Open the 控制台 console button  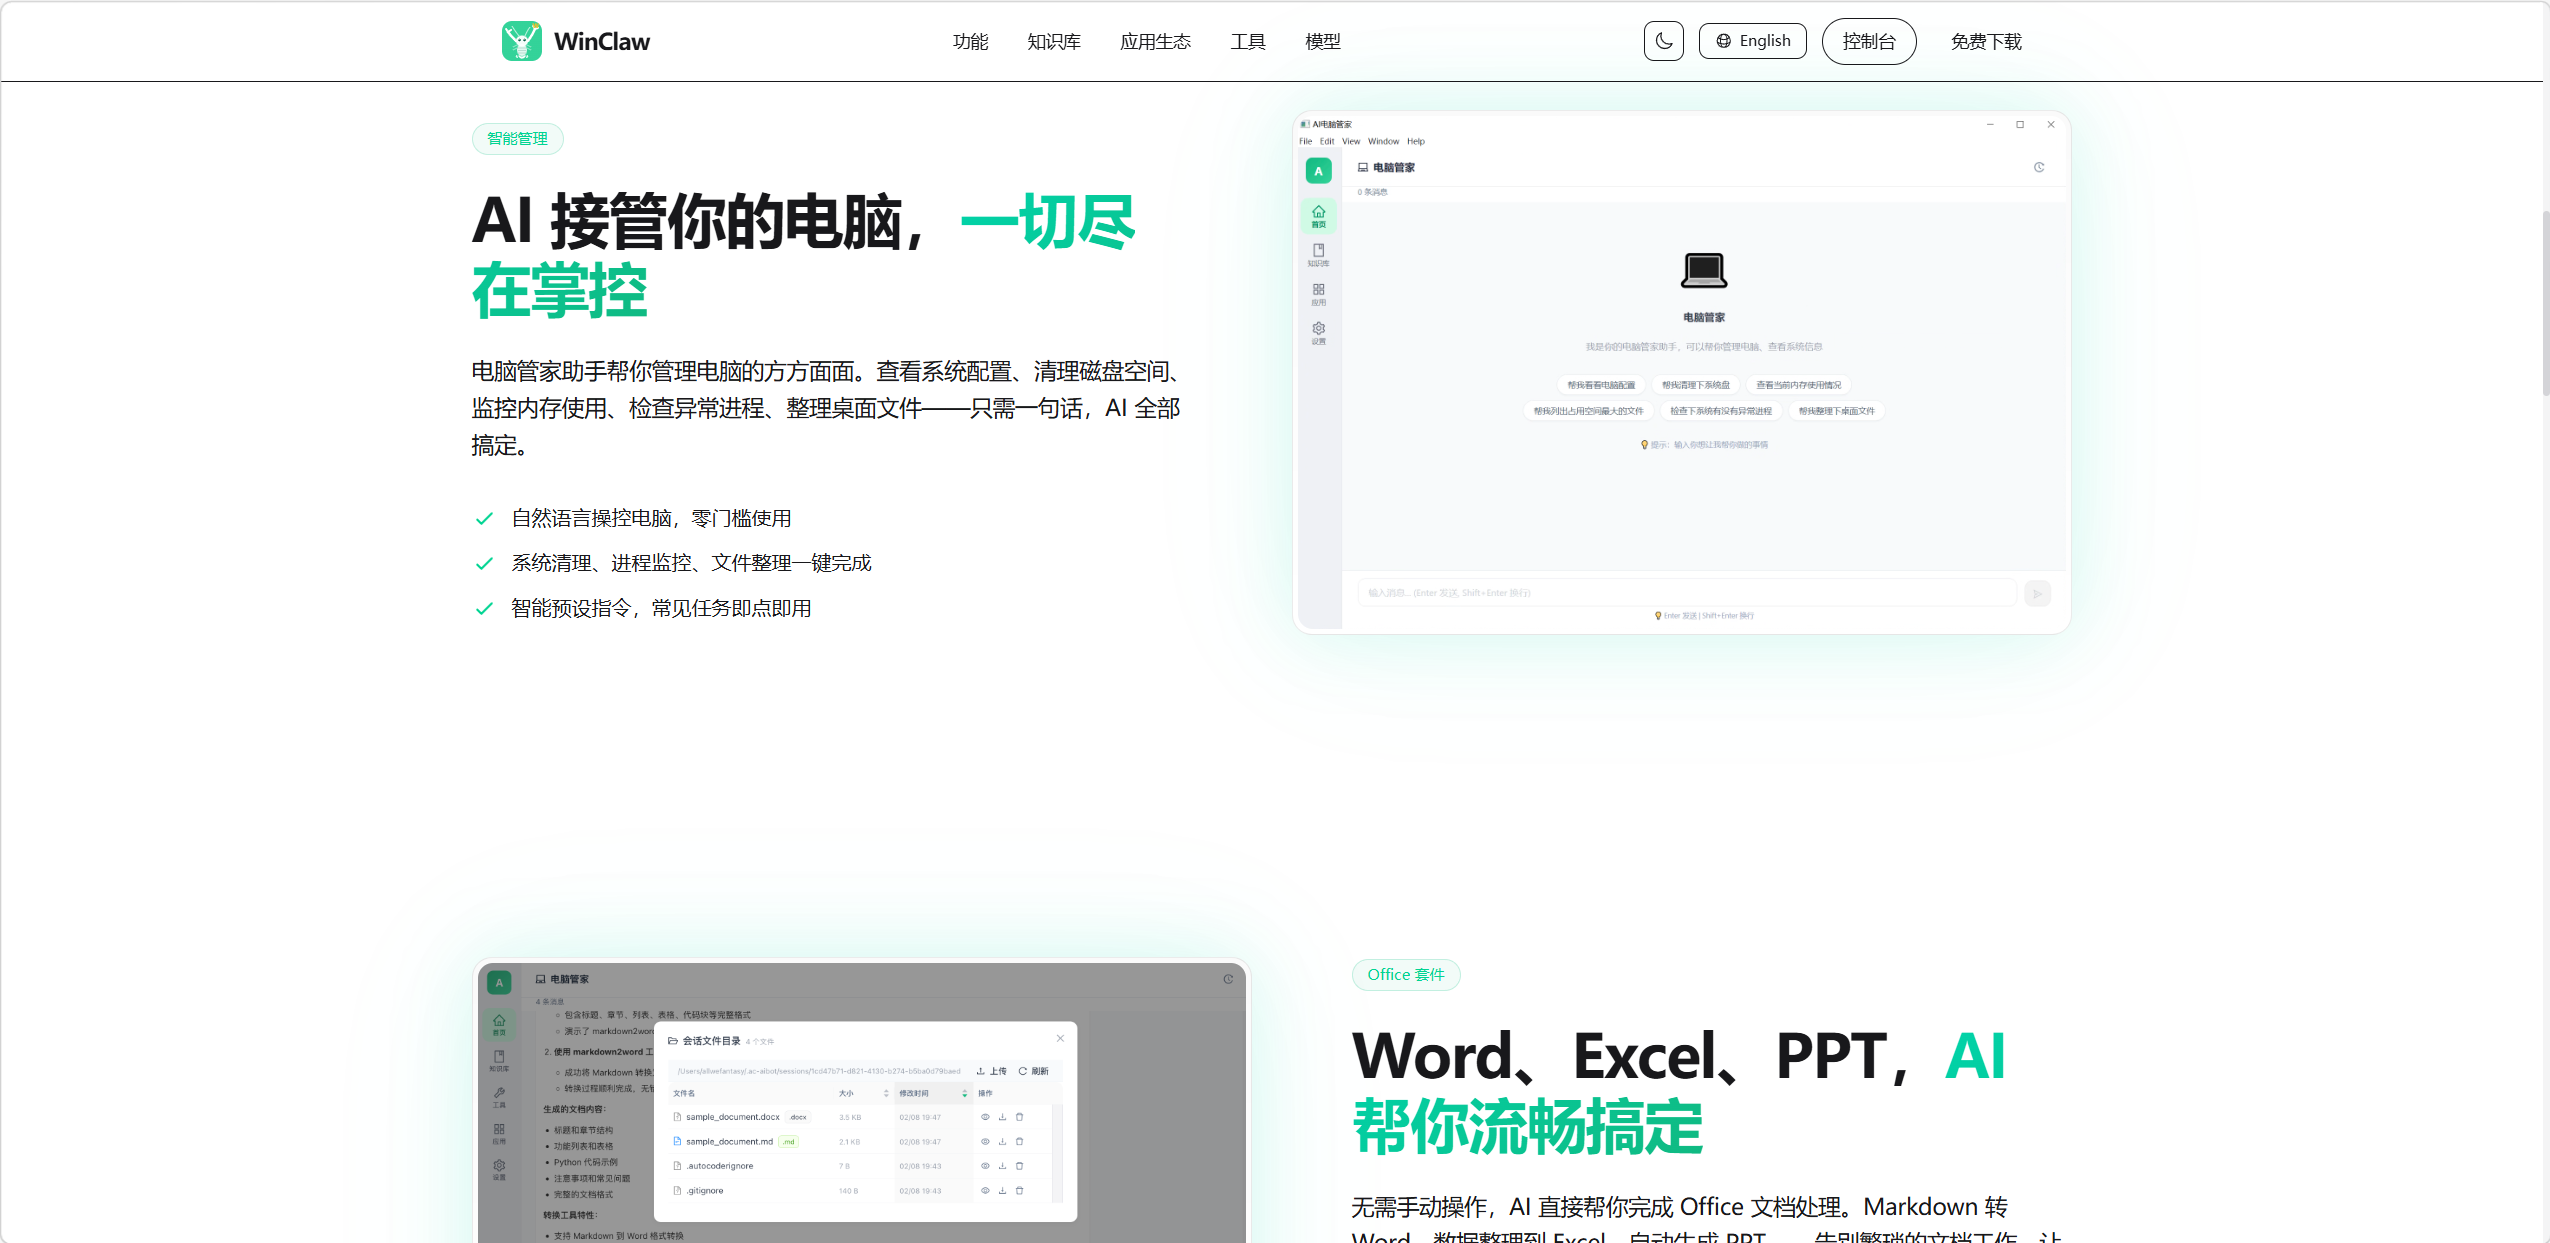pos(1868,41)
